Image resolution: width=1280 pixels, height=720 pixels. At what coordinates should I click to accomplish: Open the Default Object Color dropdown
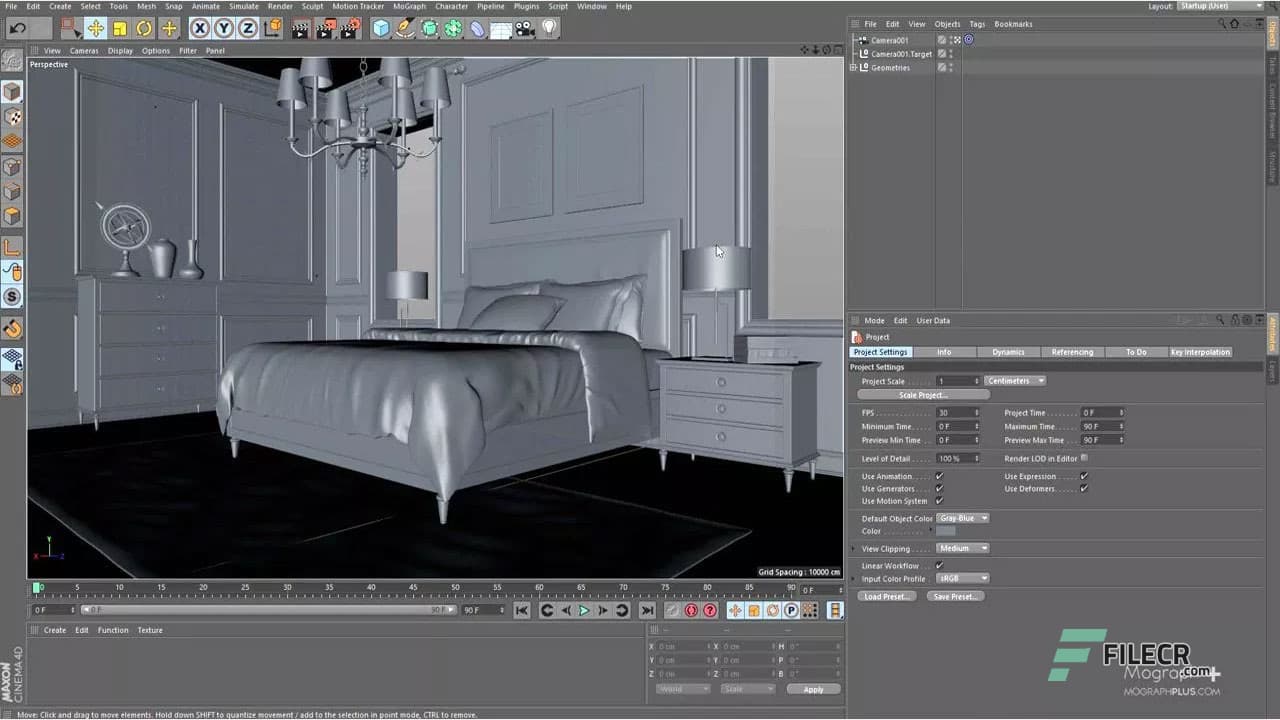(x=963, y=518)
